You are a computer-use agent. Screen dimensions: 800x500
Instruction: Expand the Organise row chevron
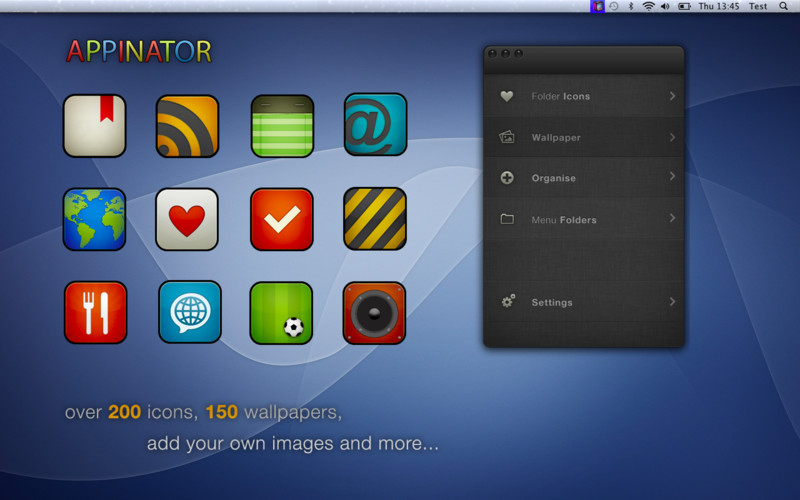(x=672, y=176)
